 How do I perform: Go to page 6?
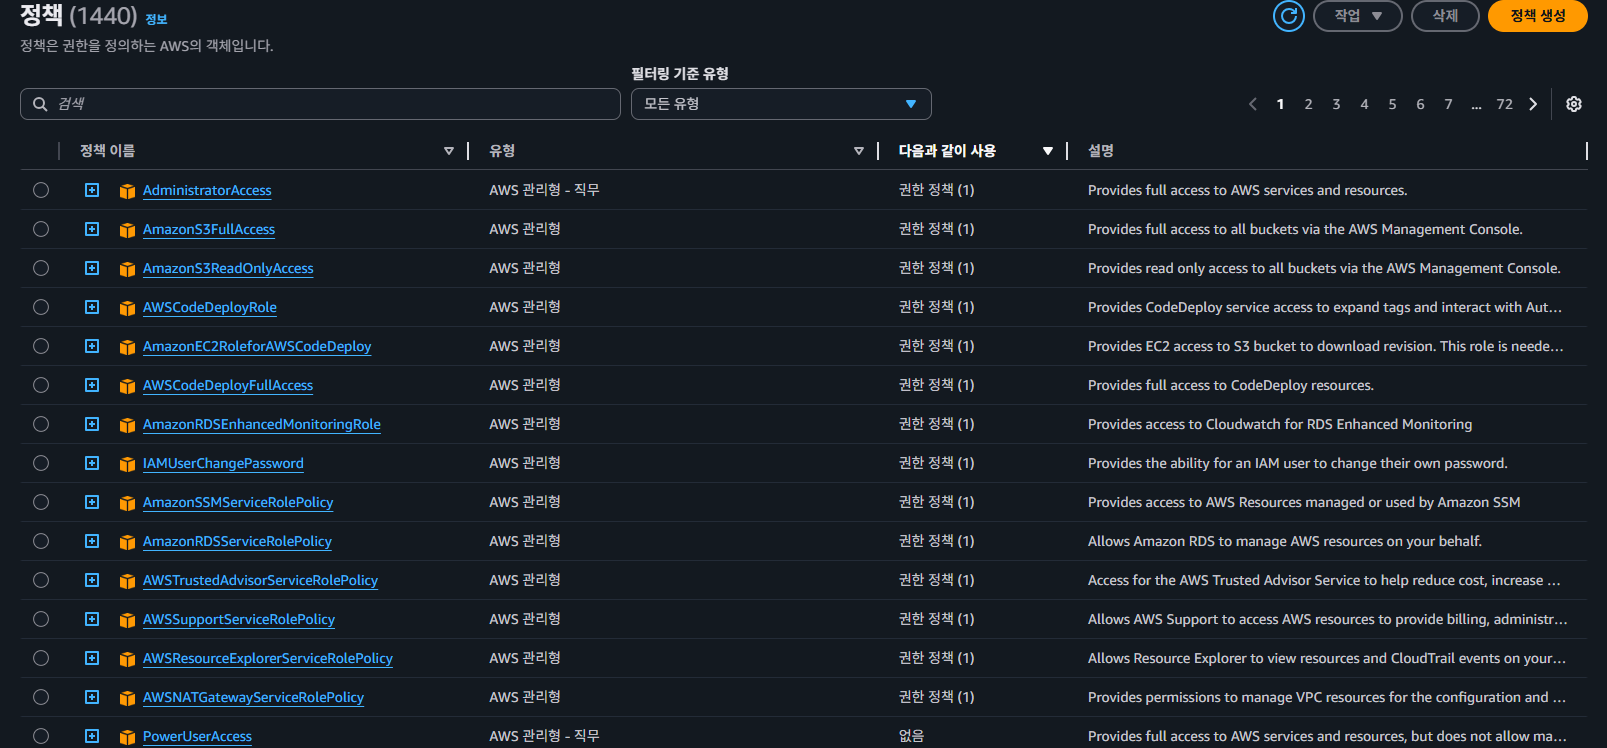pyautogui.click(x=1420, y=104)
